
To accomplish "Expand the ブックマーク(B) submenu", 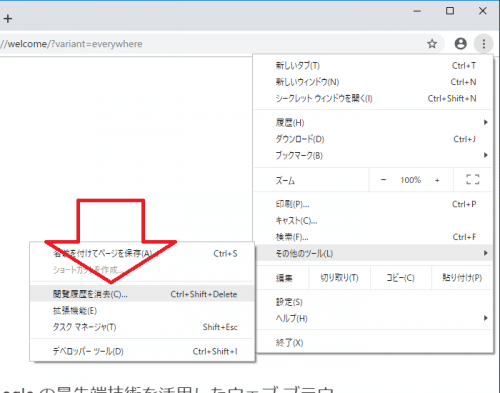I will click(373, 155).
